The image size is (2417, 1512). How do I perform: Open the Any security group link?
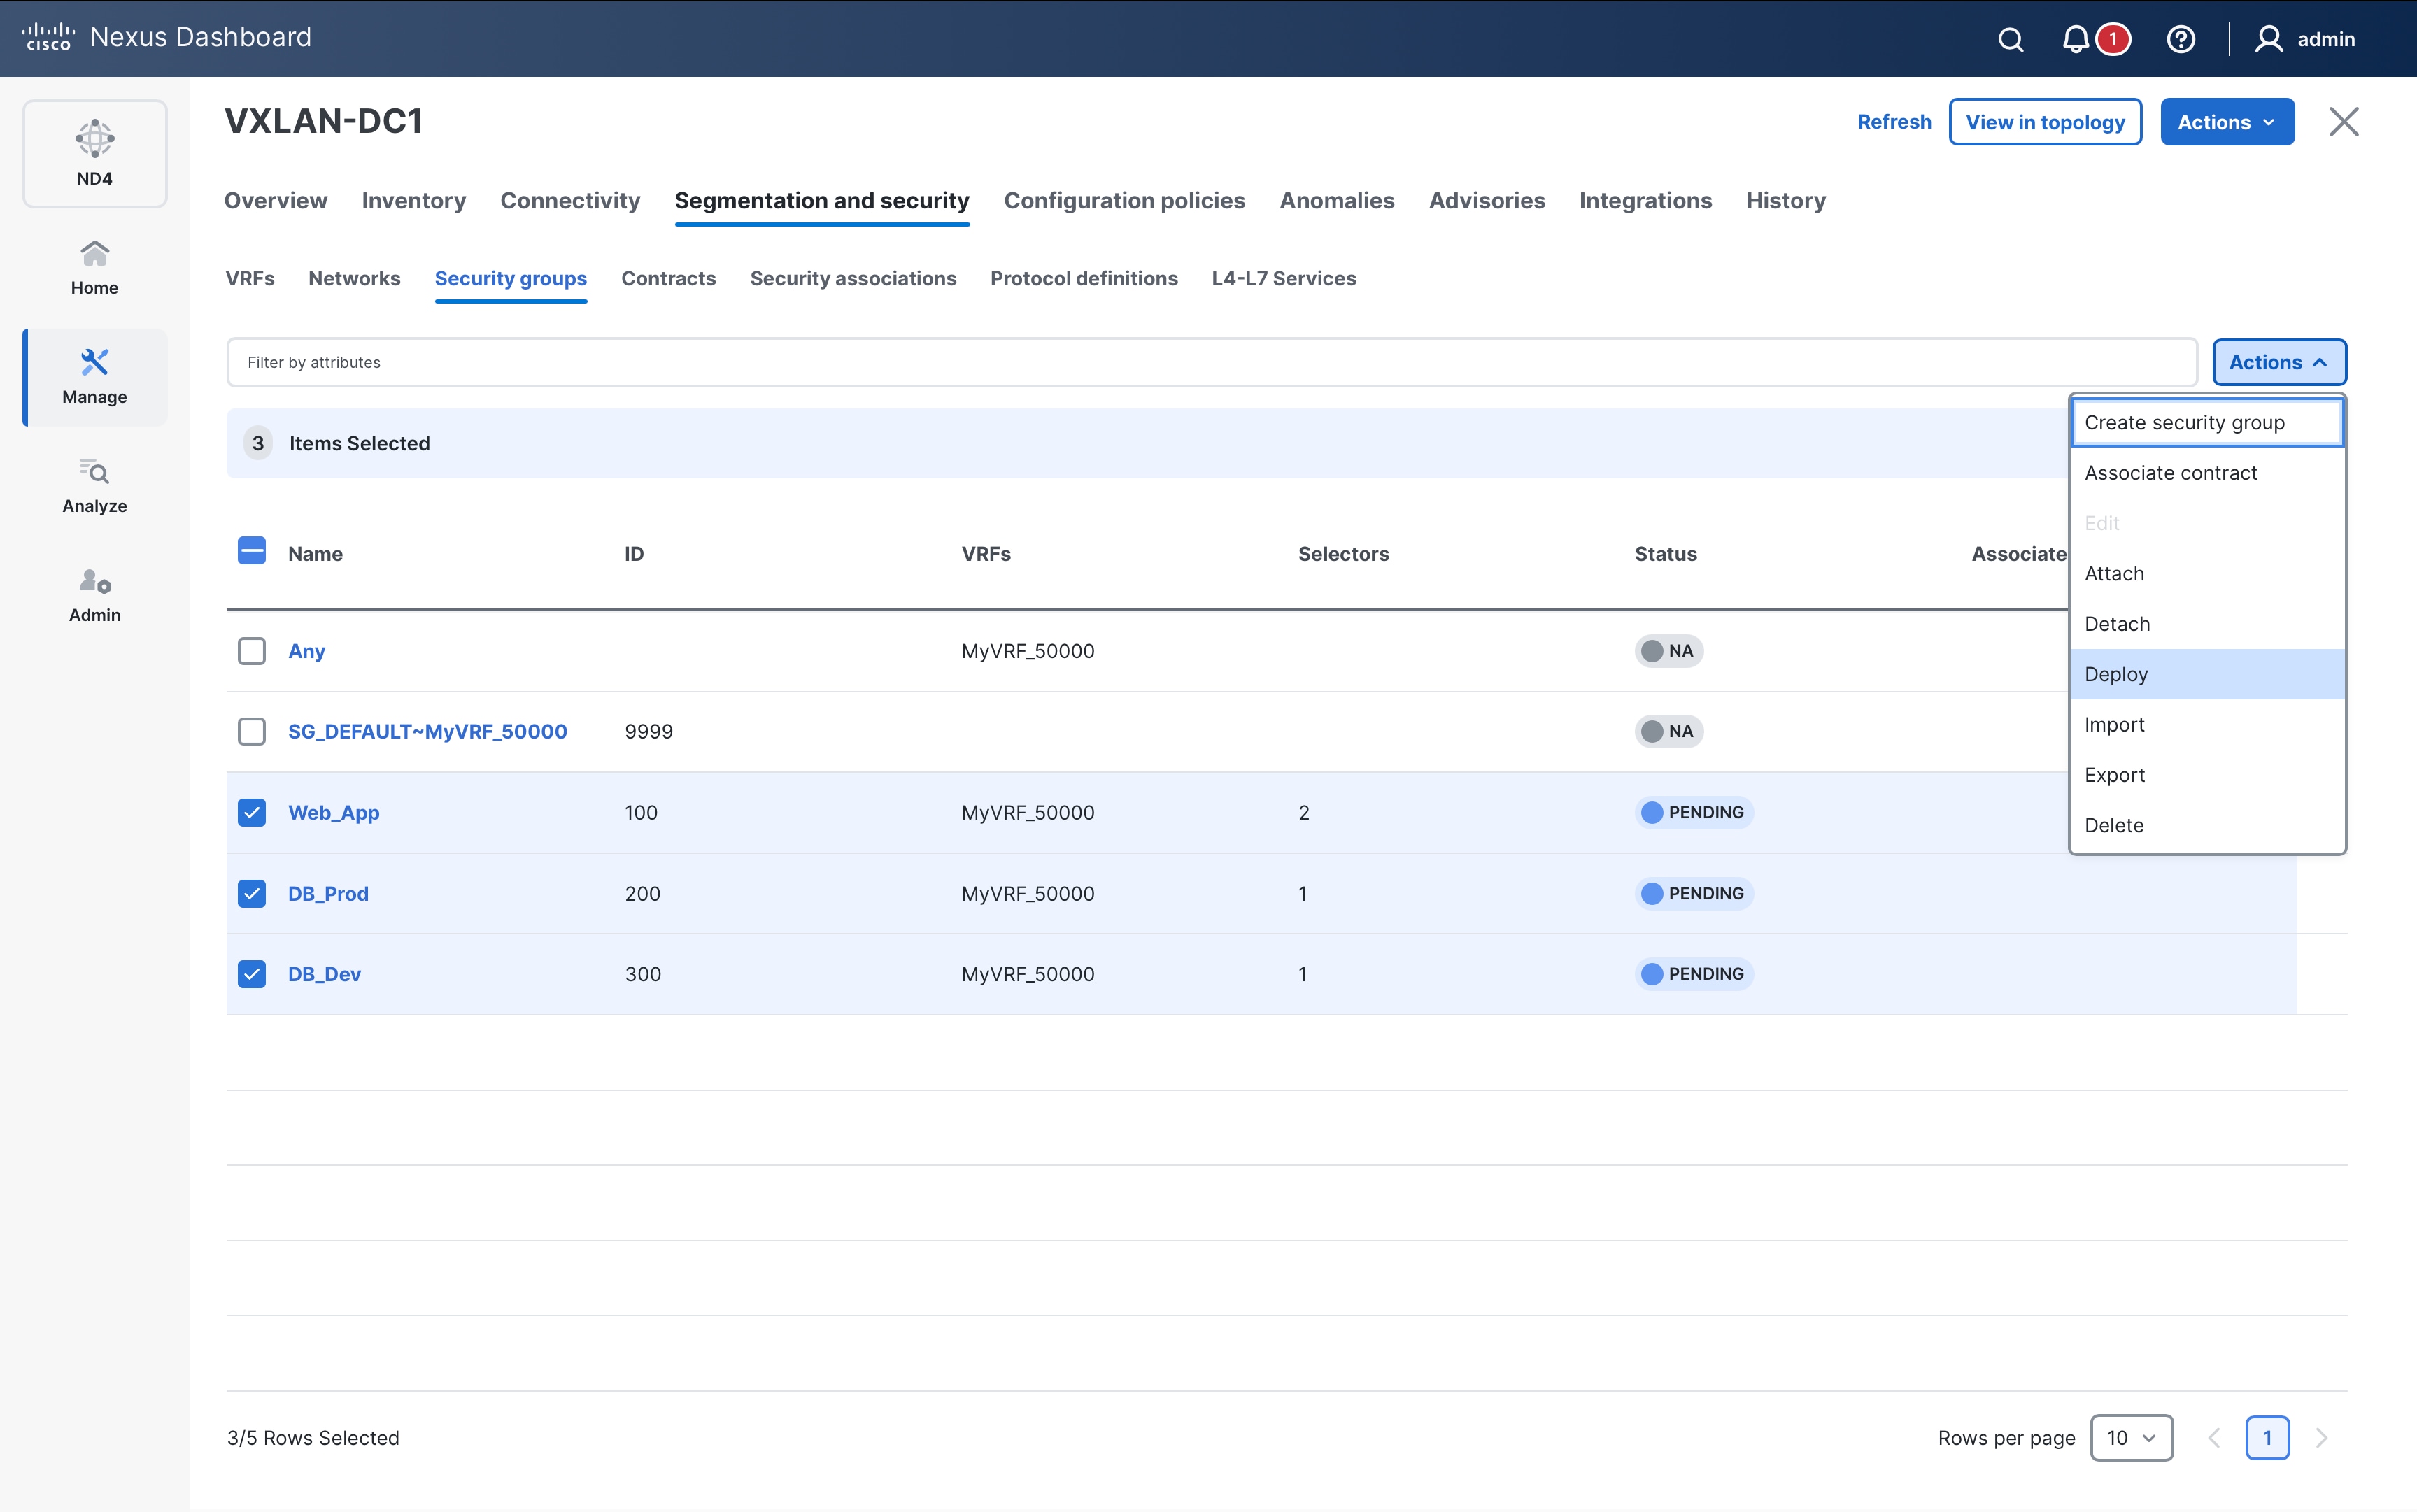pos(306,651)
